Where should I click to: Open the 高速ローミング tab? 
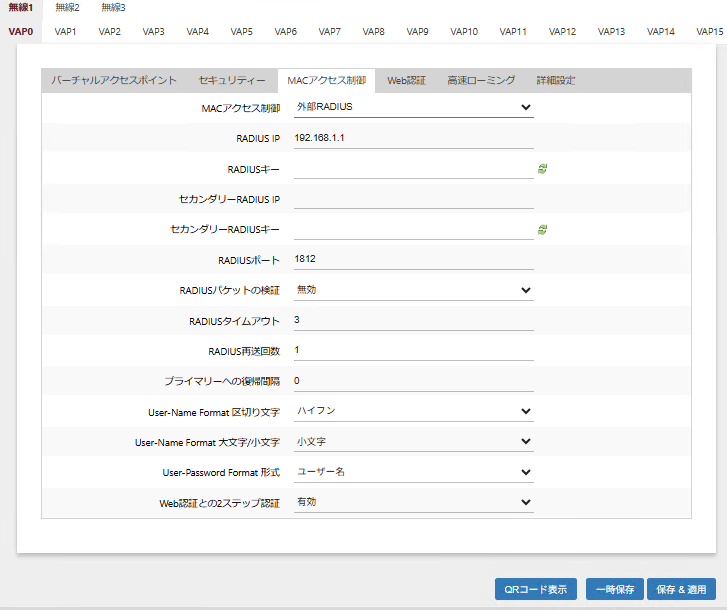point(481,80)
